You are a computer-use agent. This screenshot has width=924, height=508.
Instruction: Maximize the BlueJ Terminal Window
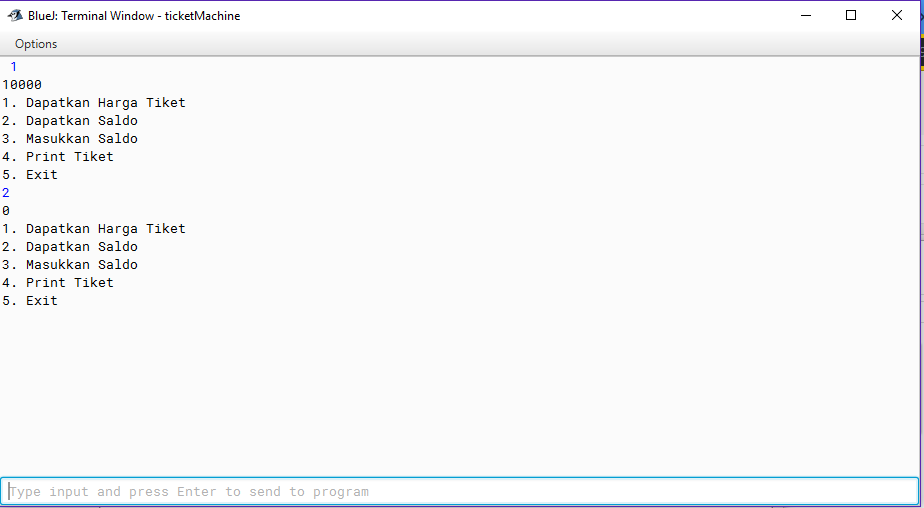(x=851, y=16)
